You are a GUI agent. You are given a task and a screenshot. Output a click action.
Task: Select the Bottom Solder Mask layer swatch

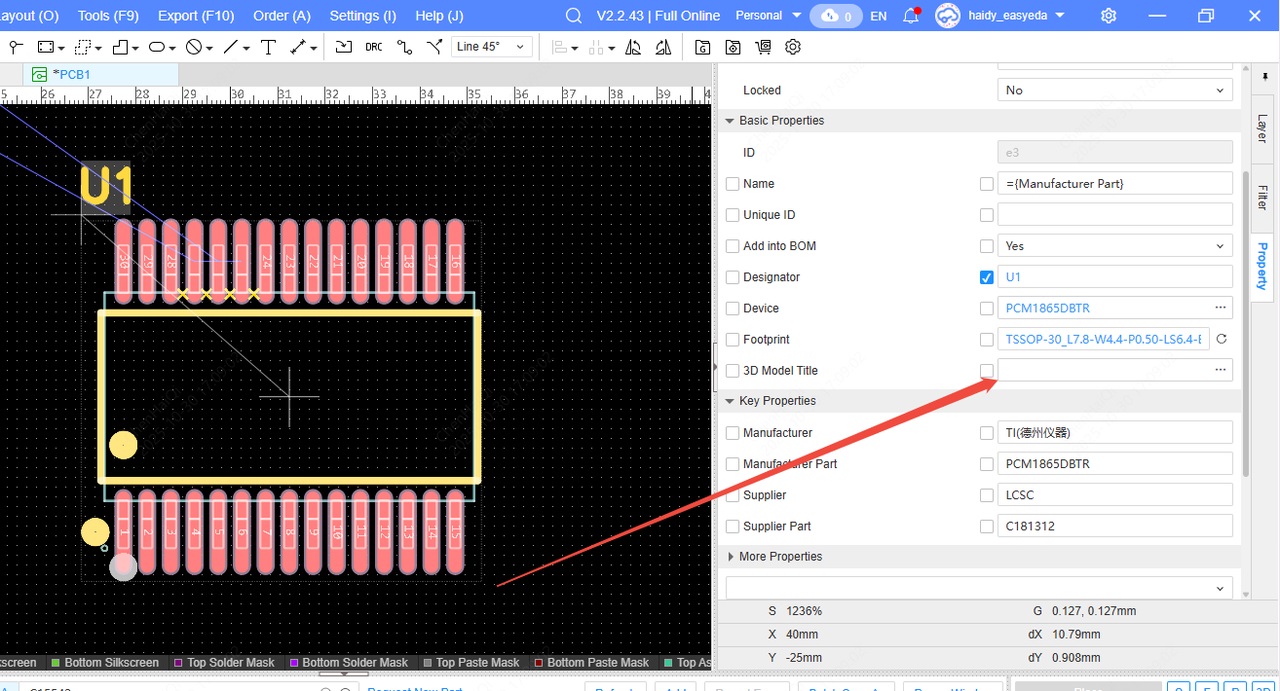pos(295,663)
